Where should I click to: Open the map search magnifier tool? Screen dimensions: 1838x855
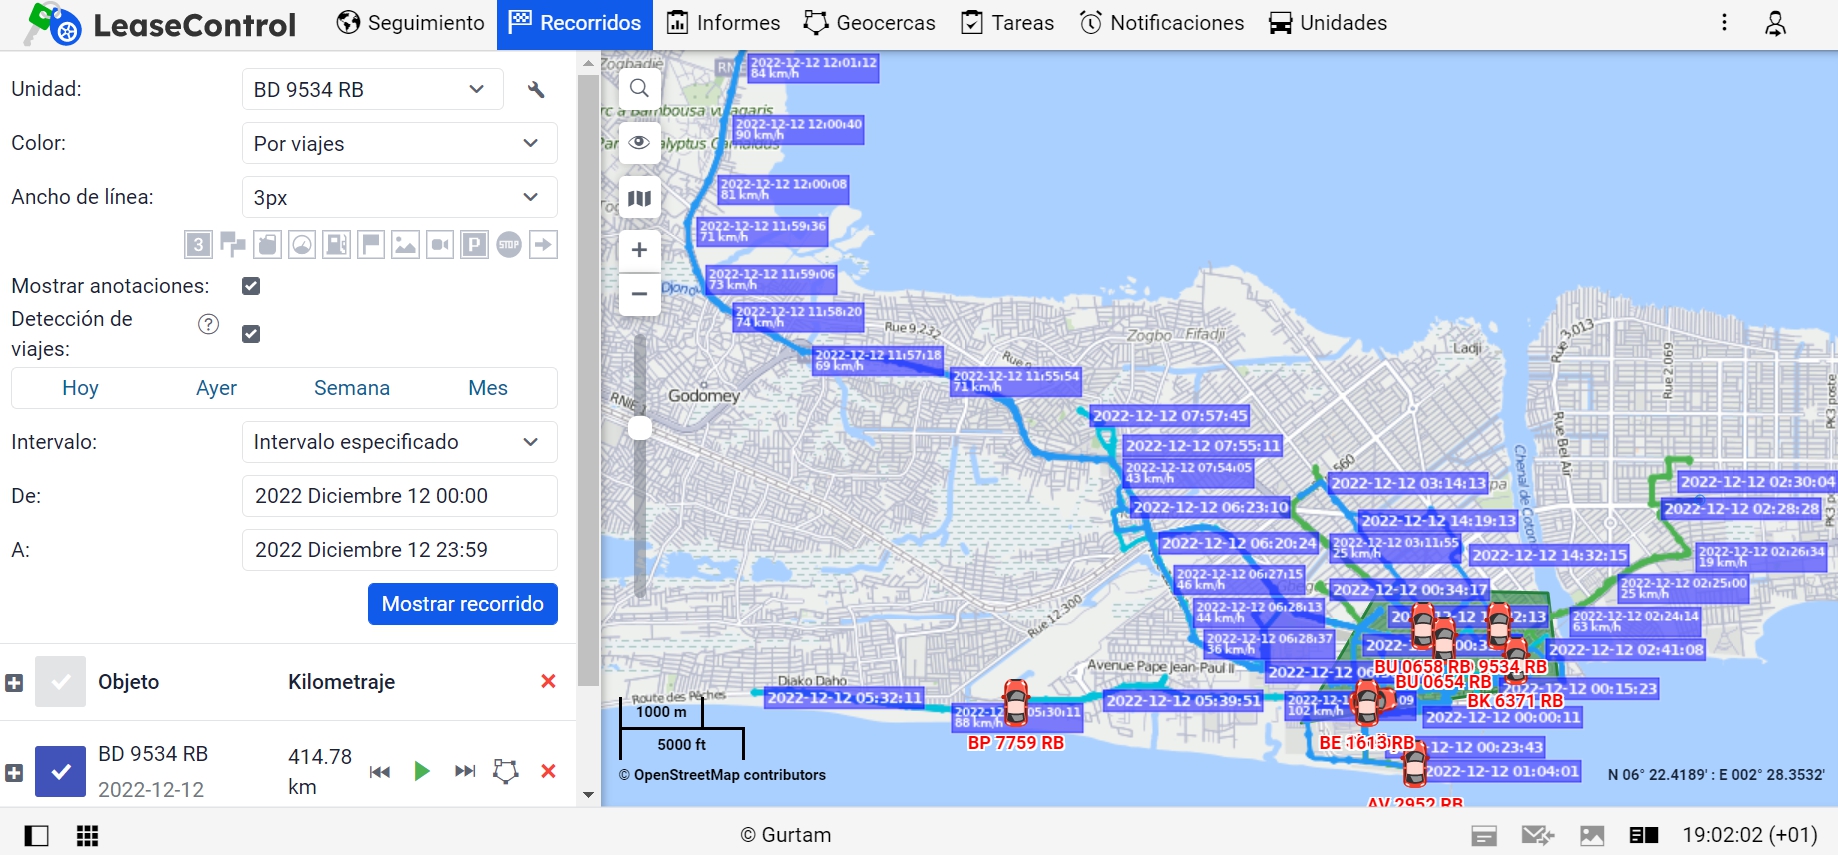640,88
